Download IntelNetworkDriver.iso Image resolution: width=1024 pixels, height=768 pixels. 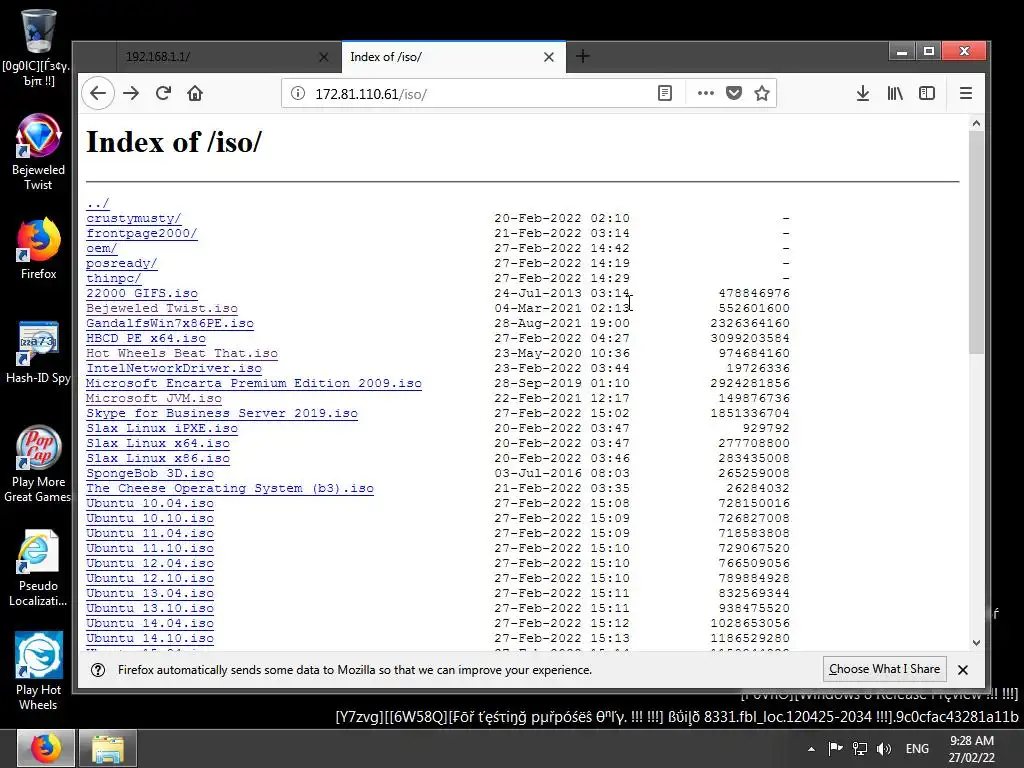174,368
